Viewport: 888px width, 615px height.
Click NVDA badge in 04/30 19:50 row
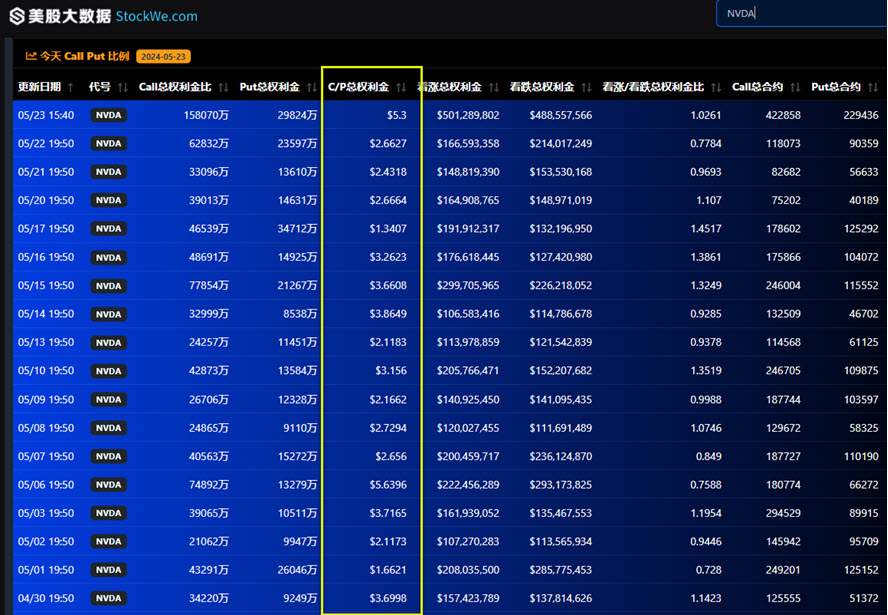(109, 599)
